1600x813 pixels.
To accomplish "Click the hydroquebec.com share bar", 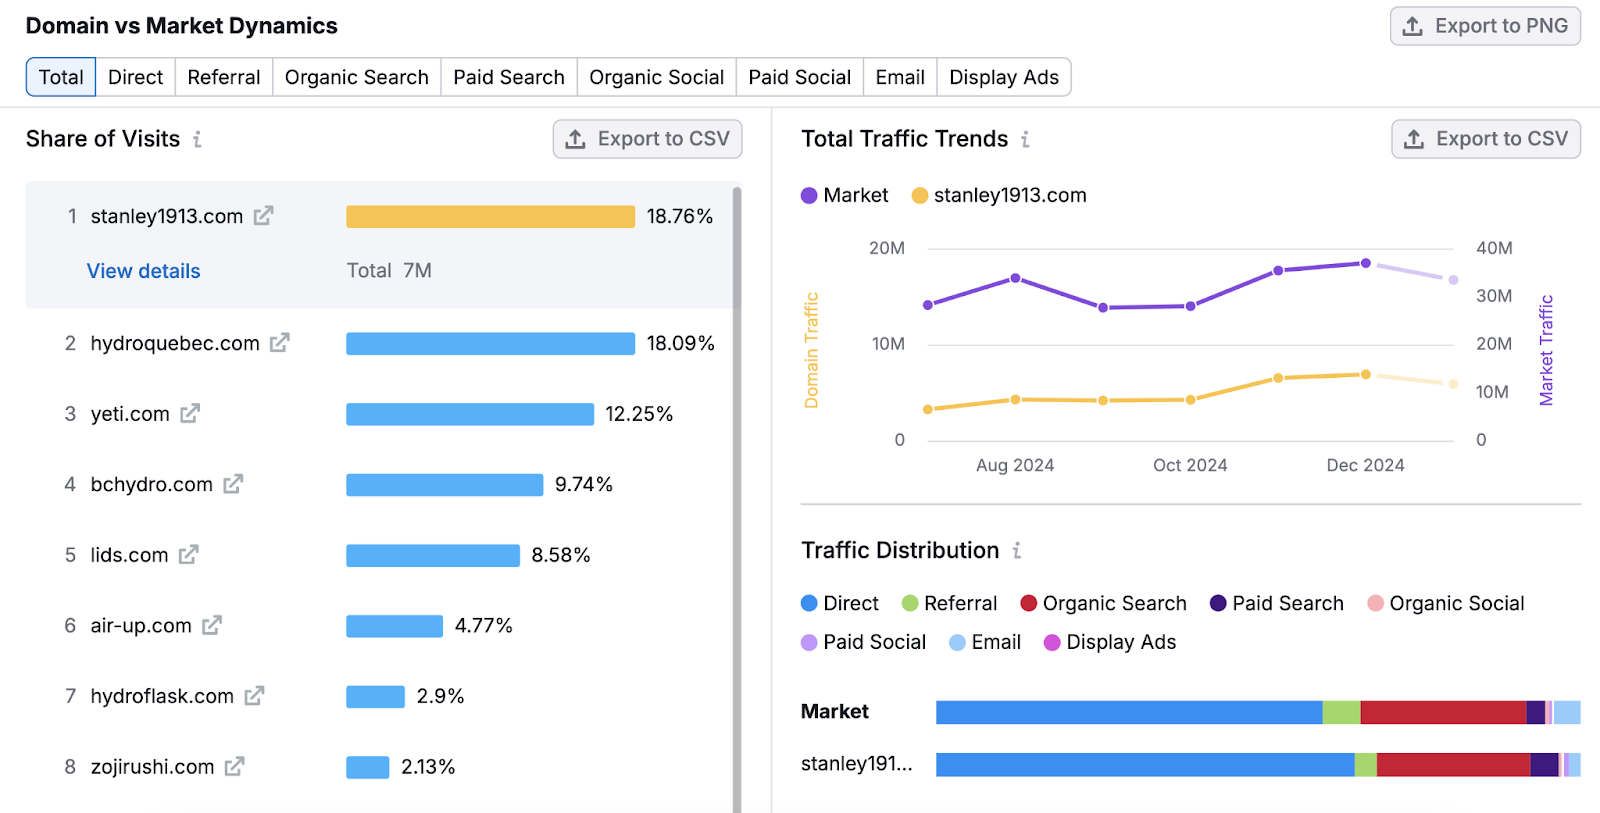I will coord(490,343).
